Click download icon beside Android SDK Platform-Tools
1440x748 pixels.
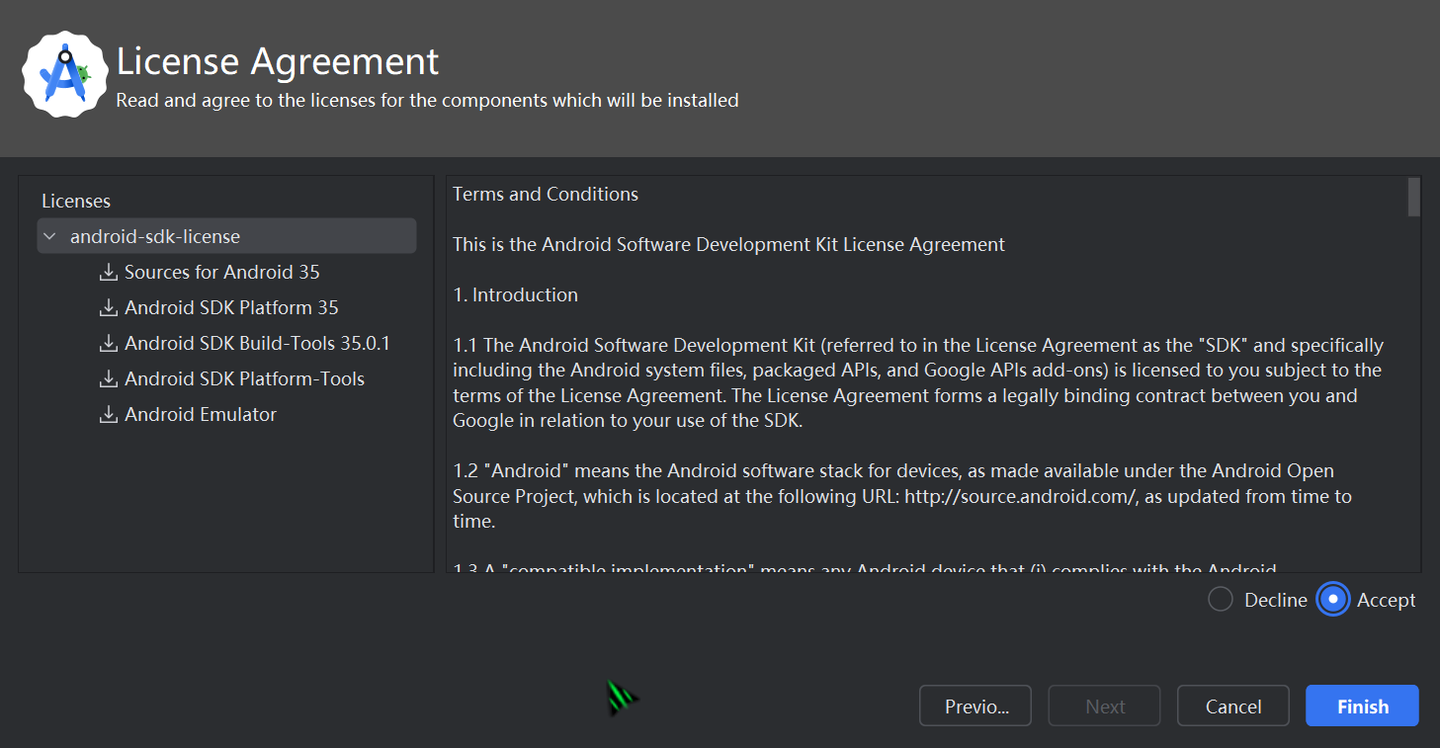pos(108,379)
